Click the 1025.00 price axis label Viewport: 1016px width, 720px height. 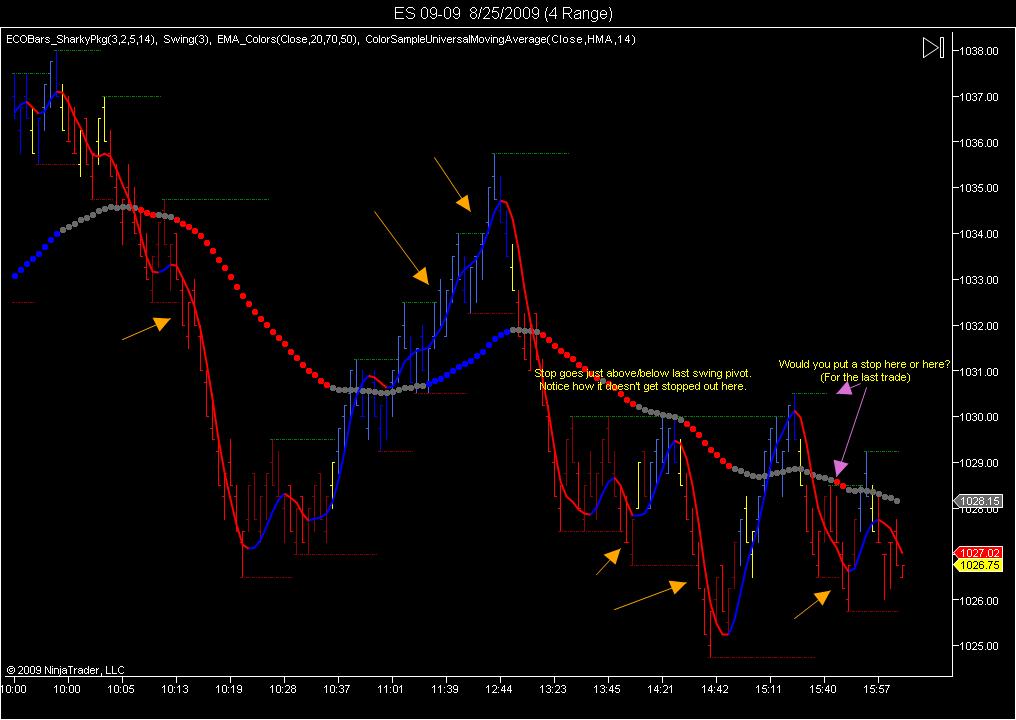pyautogui.click(x=978, y=646)
